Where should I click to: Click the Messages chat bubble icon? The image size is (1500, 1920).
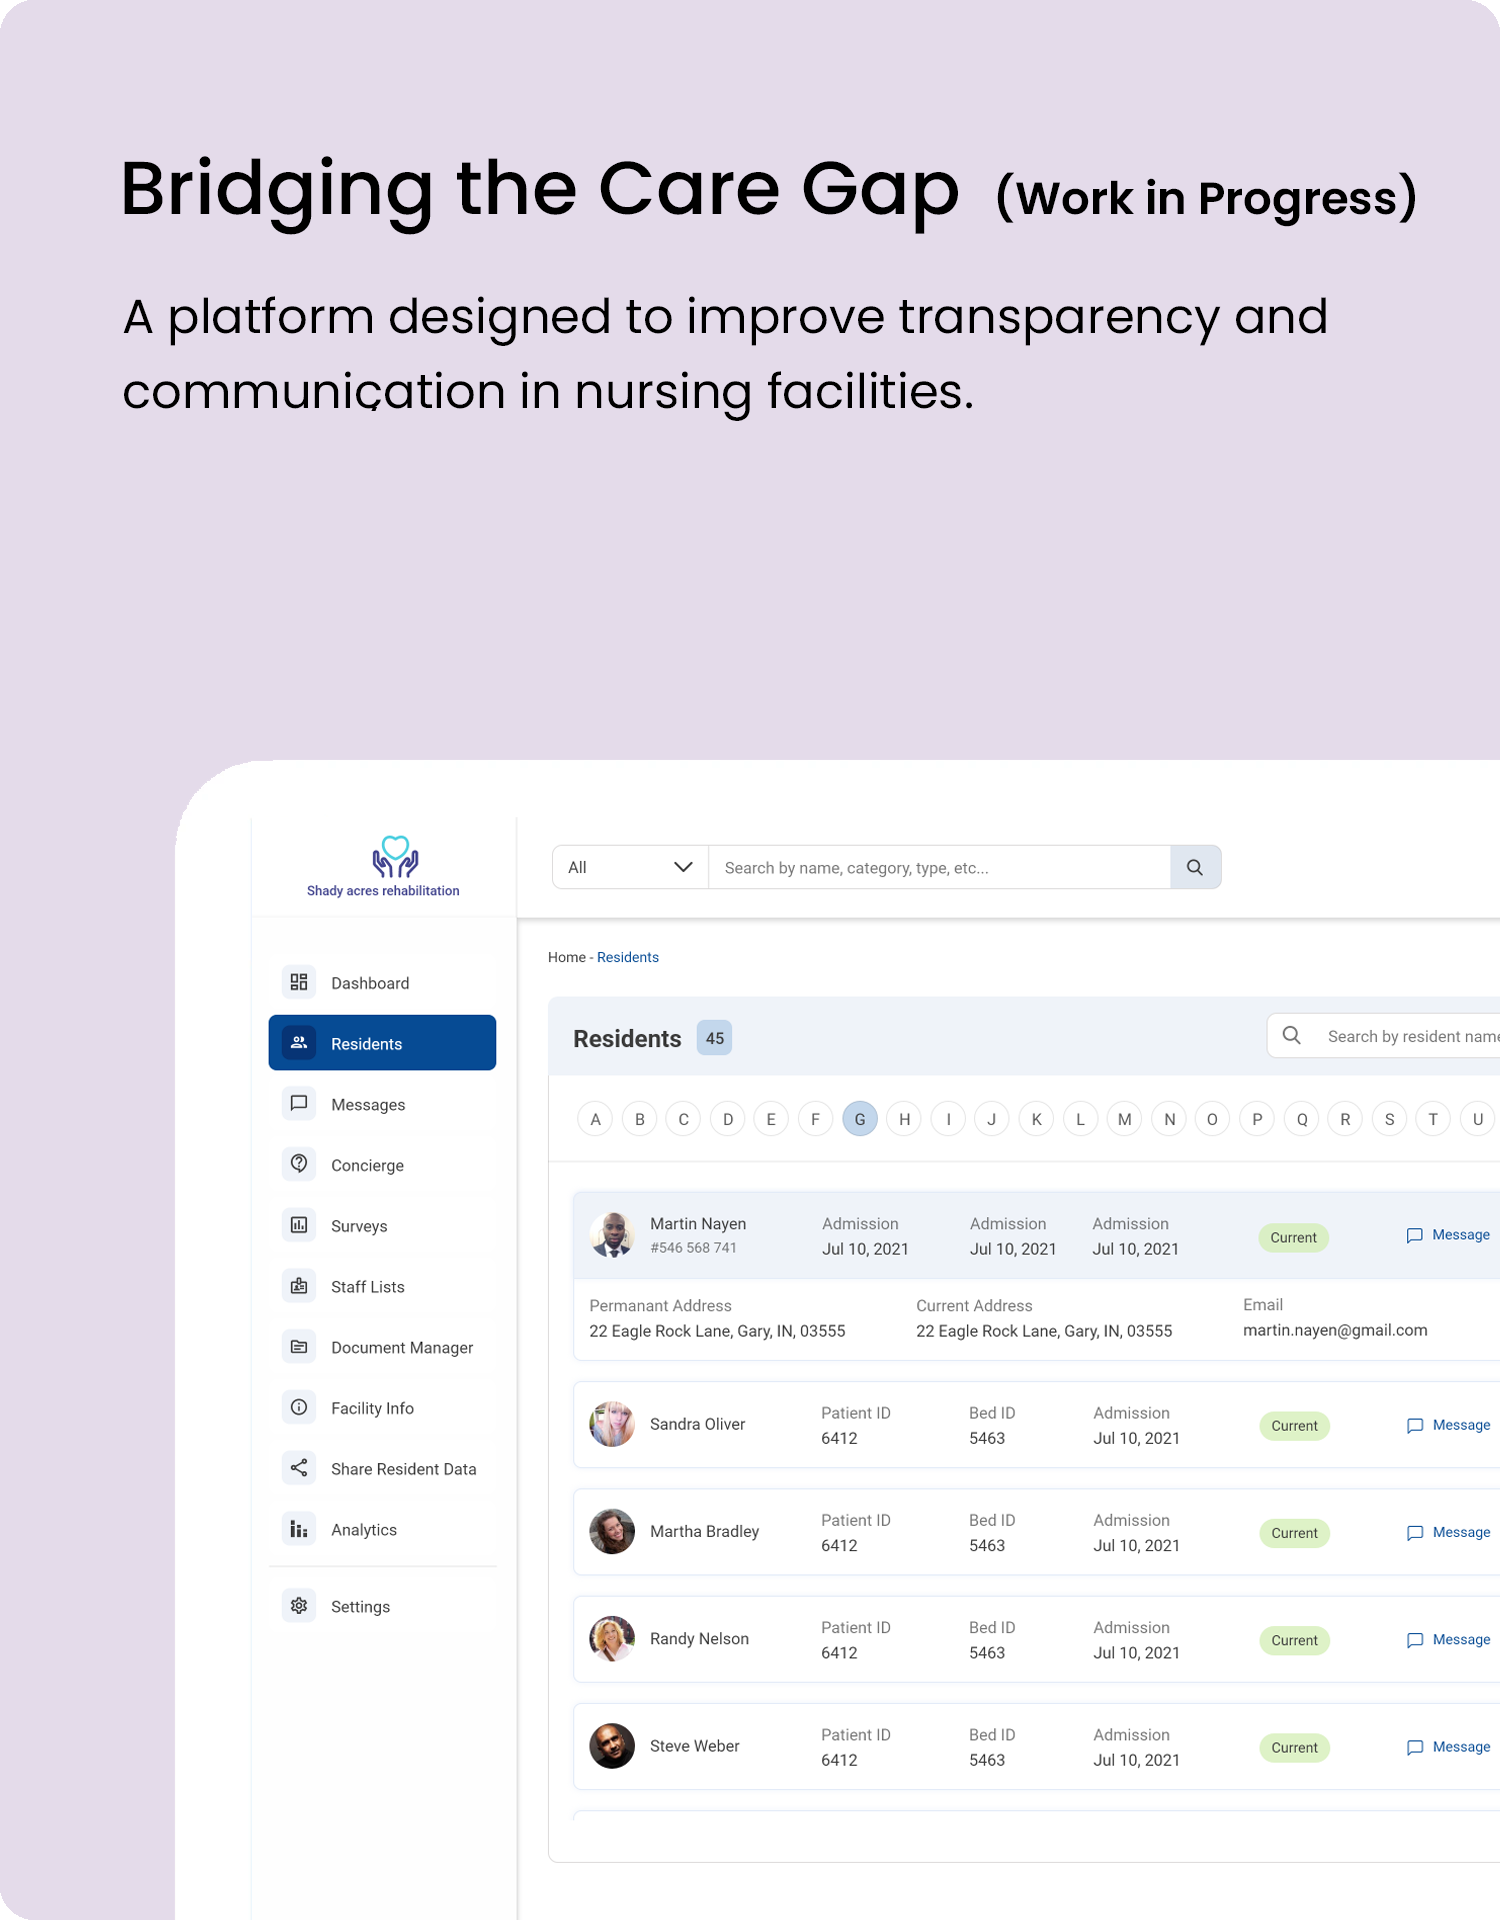(x=299, y=1103)
